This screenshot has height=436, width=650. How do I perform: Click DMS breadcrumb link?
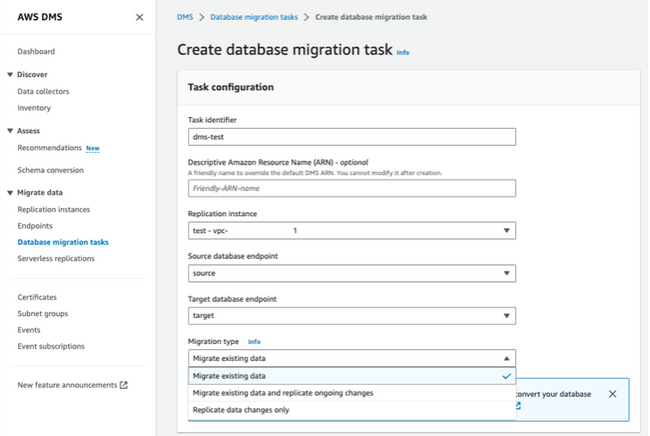pos(185,17)
